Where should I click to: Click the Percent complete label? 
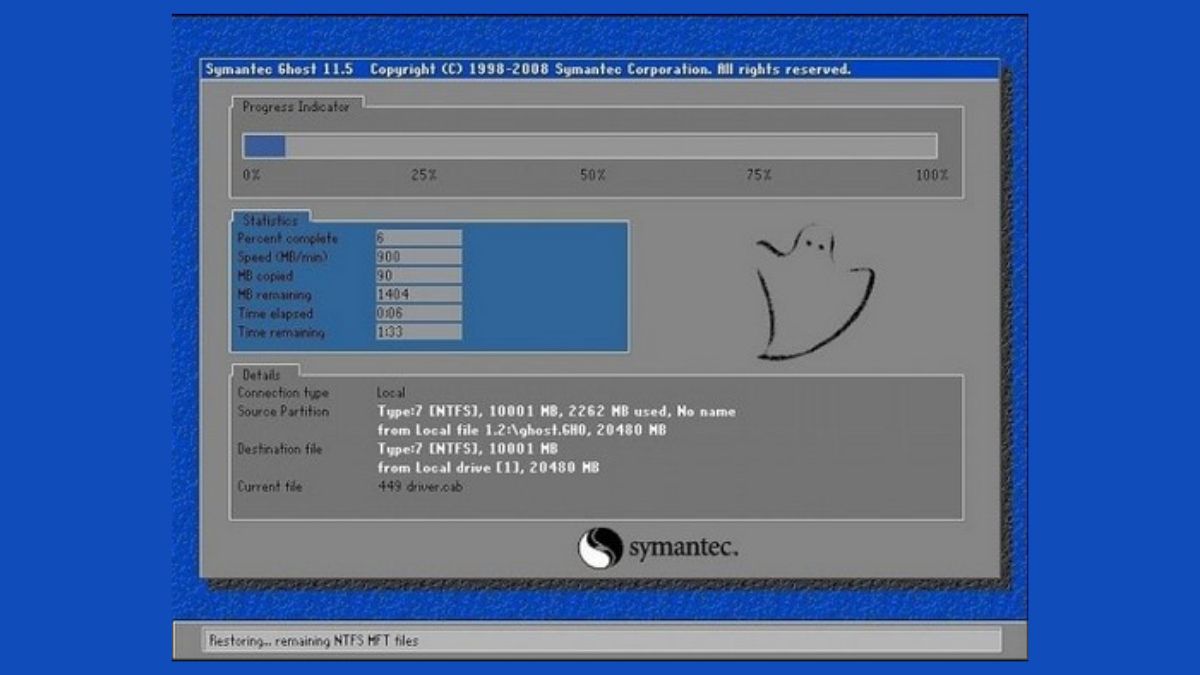(287, 239)
